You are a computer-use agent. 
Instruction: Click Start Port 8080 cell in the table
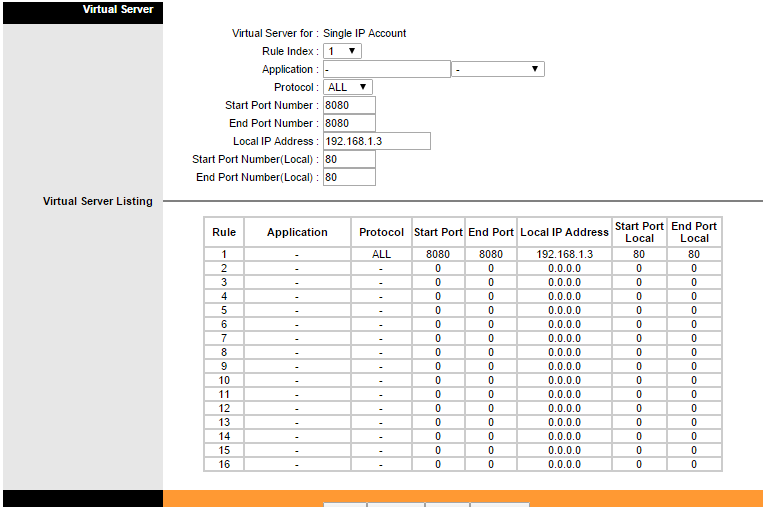pos(438,254)
